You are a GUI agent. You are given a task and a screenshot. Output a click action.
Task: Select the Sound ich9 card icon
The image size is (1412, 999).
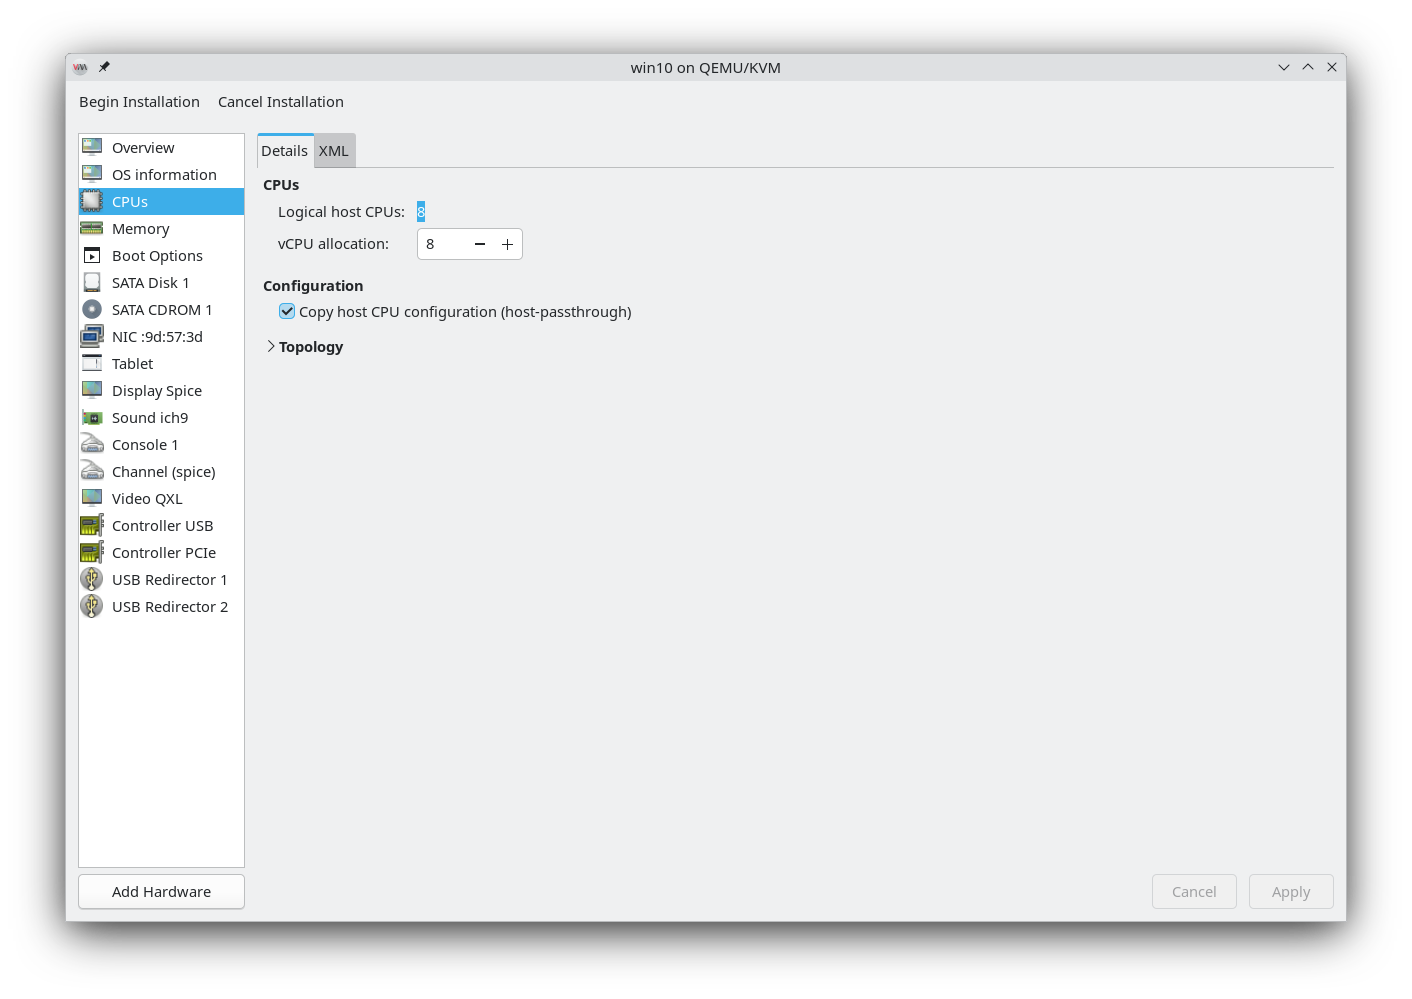click(x=92, y=418)
